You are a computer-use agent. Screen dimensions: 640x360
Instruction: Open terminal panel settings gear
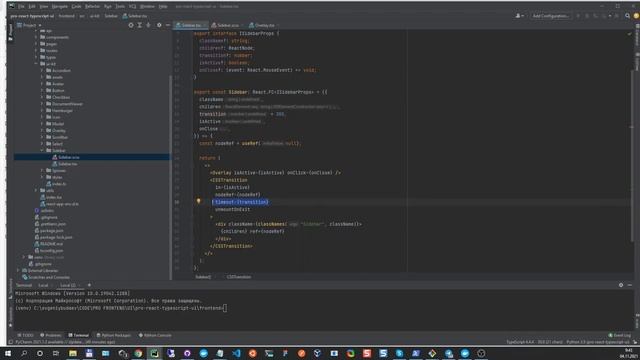[x=621, y=285]
